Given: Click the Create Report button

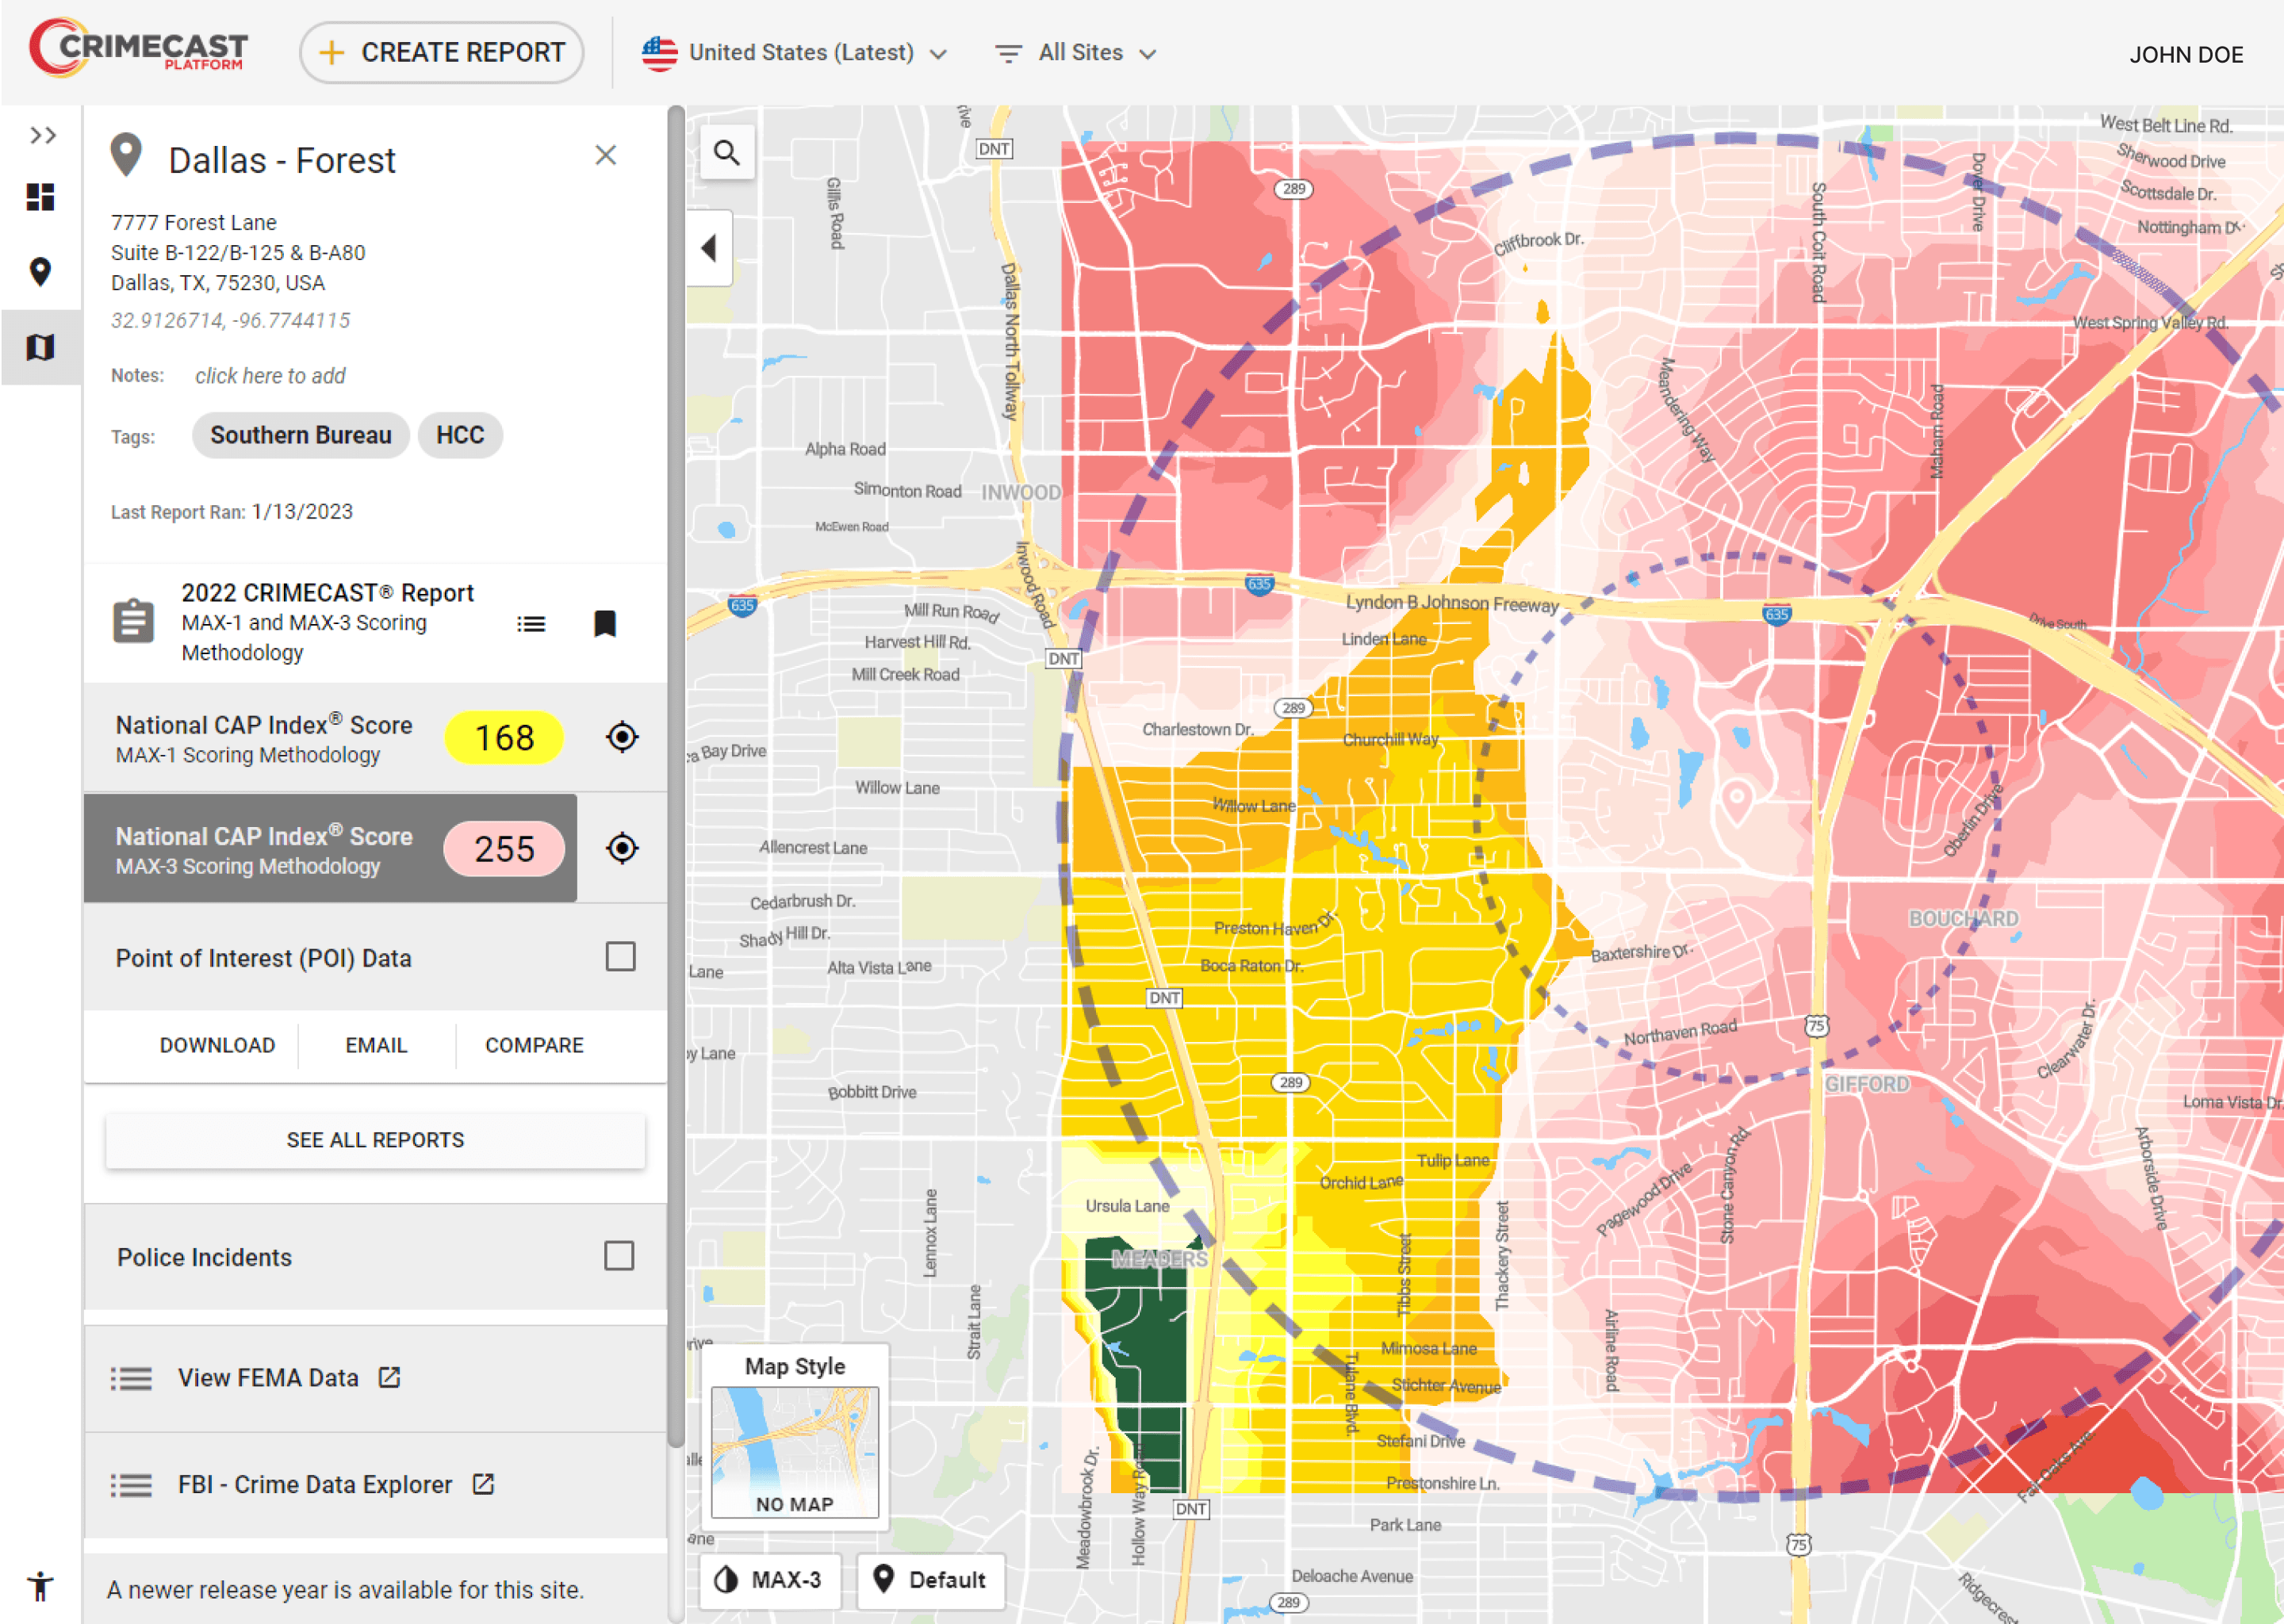Looking at the screenshot, I should [442, 53].
